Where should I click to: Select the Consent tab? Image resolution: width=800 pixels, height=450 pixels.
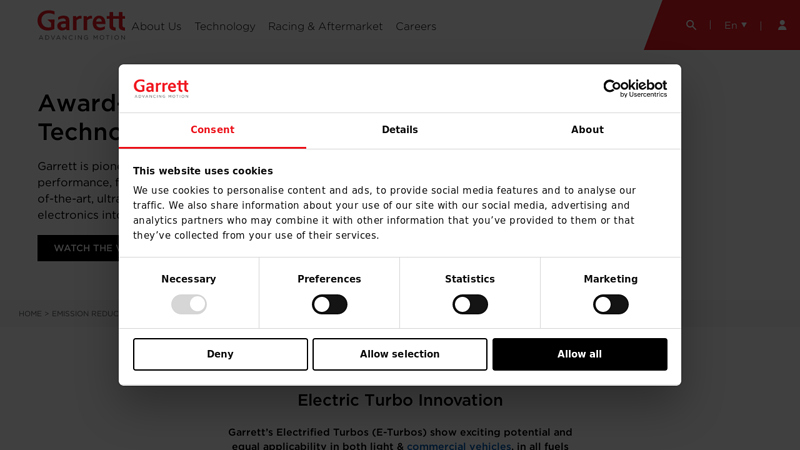(x=212, y=130)
